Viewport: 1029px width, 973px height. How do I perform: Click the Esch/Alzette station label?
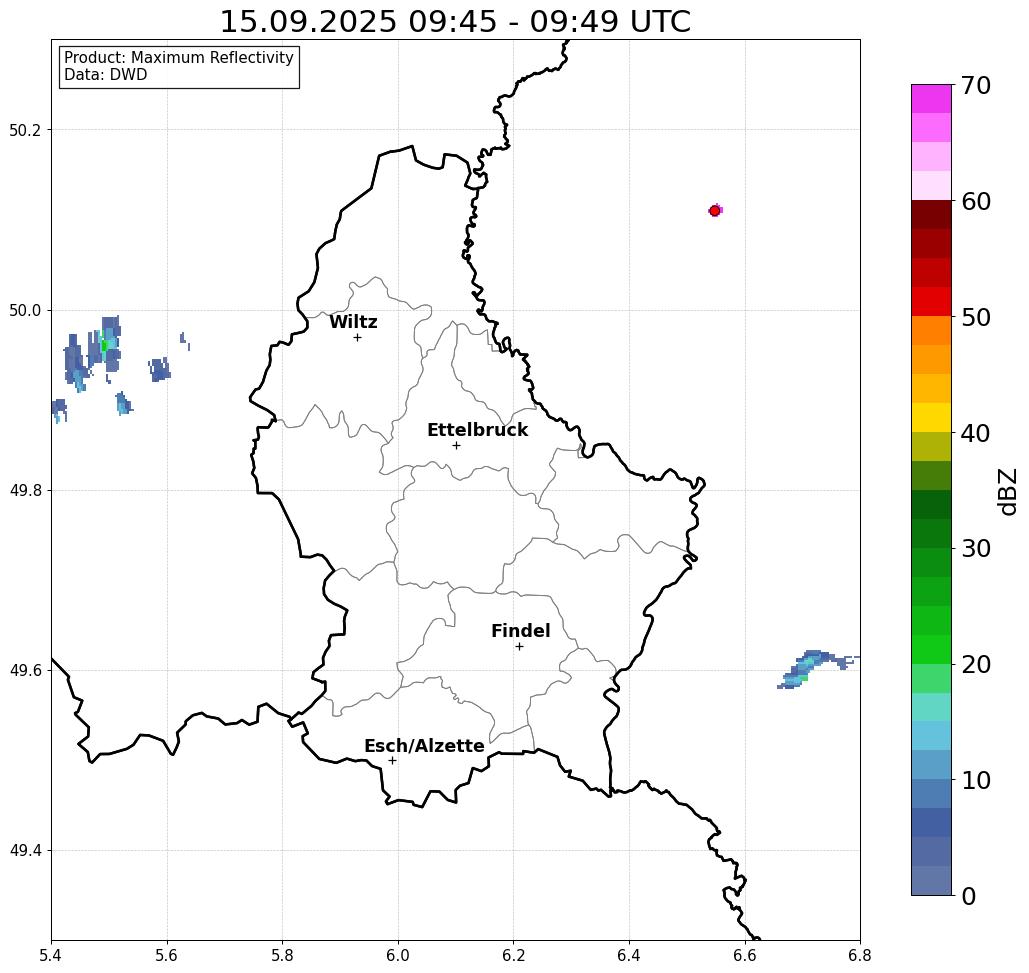(x=425, y=746)
